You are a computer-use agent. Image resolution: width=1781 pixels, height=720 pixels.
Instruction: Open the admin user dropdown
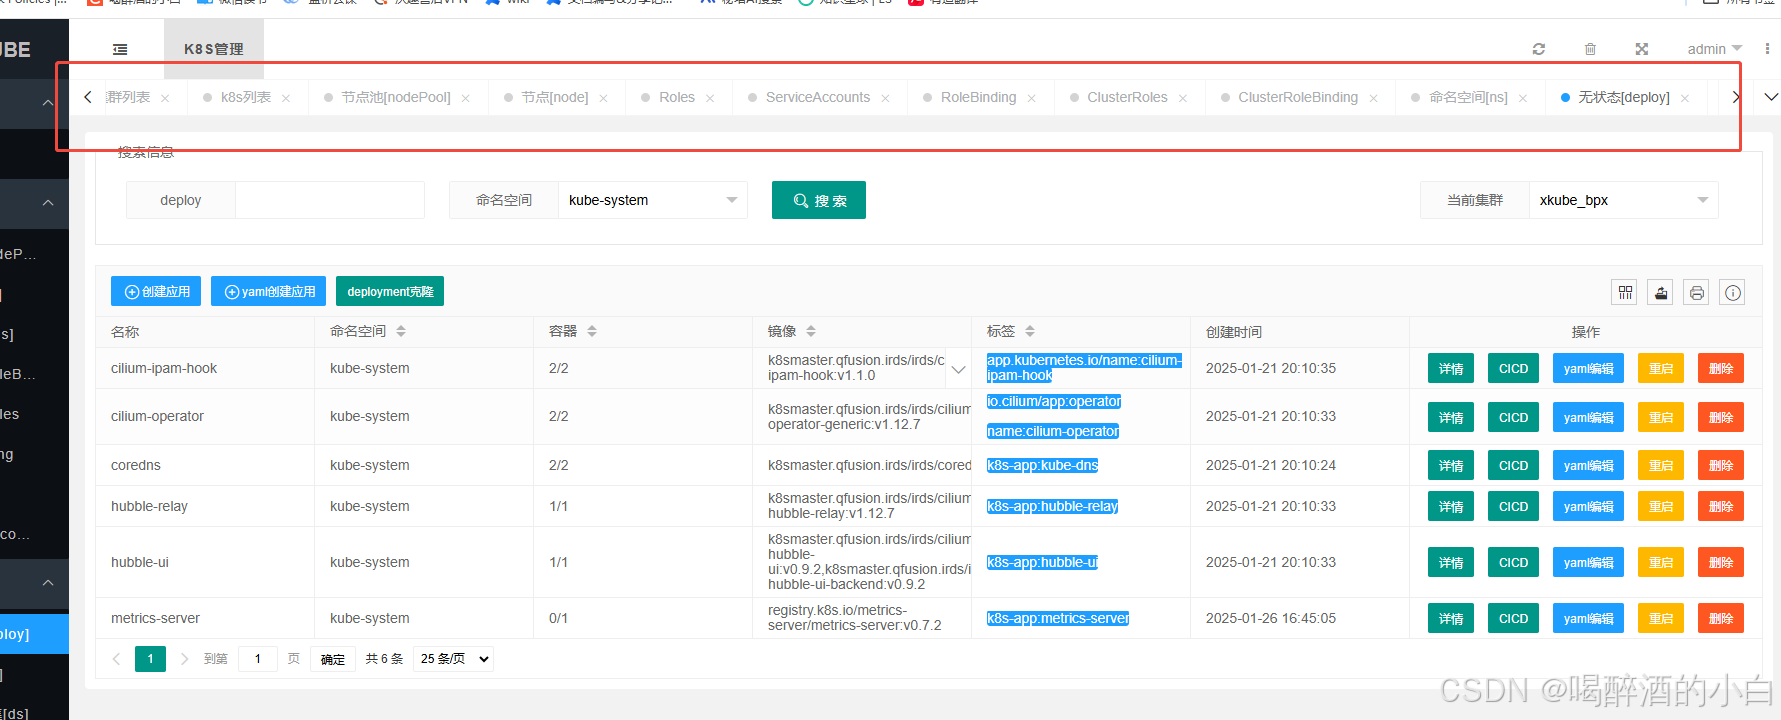[1714, 49]
